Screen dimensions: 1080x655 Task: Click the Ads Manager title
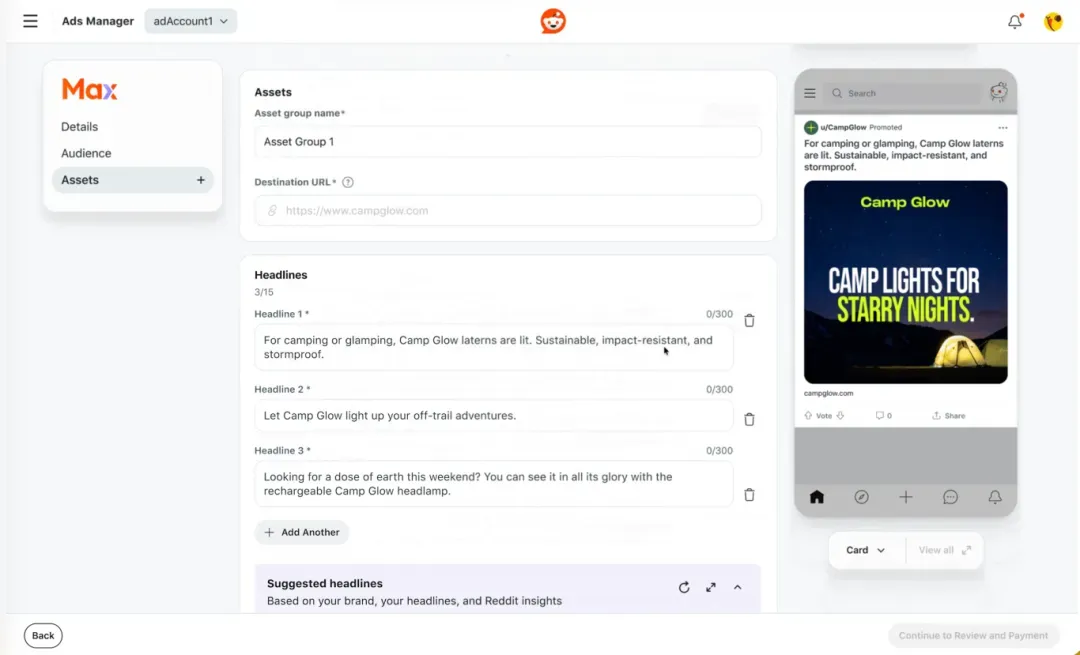(98, 21)
